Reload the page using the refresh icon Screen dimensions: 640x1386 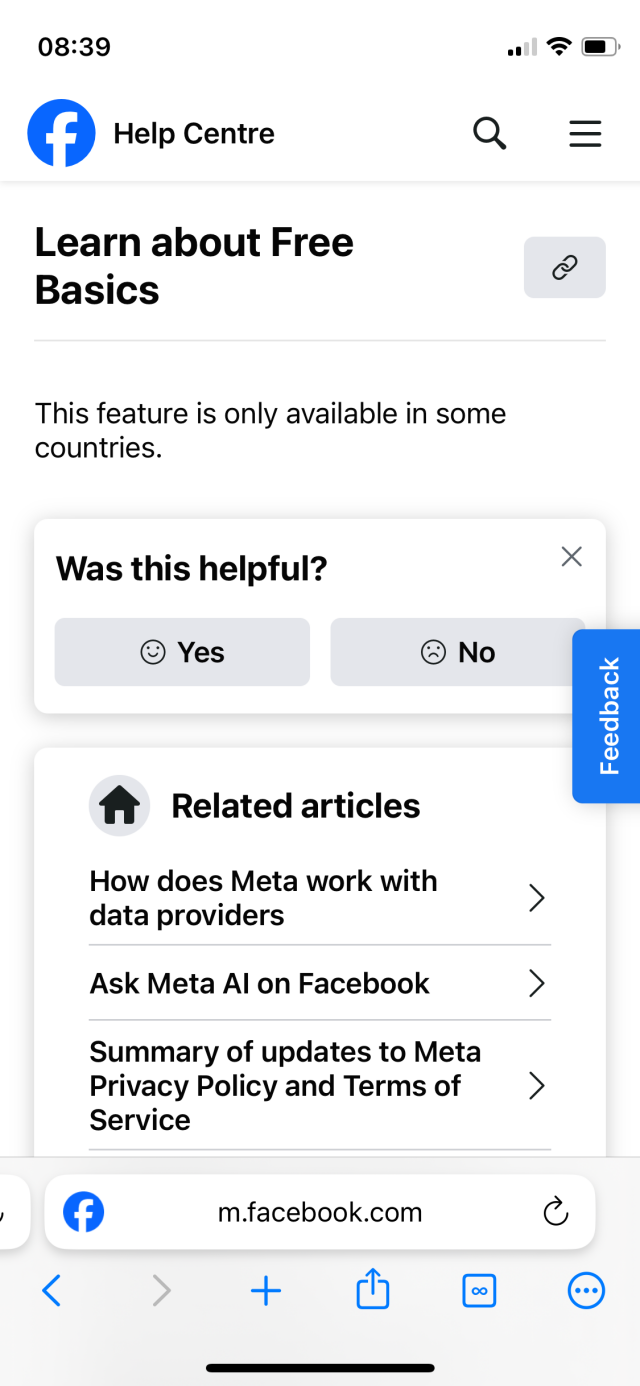click(x=556, y=1212)
